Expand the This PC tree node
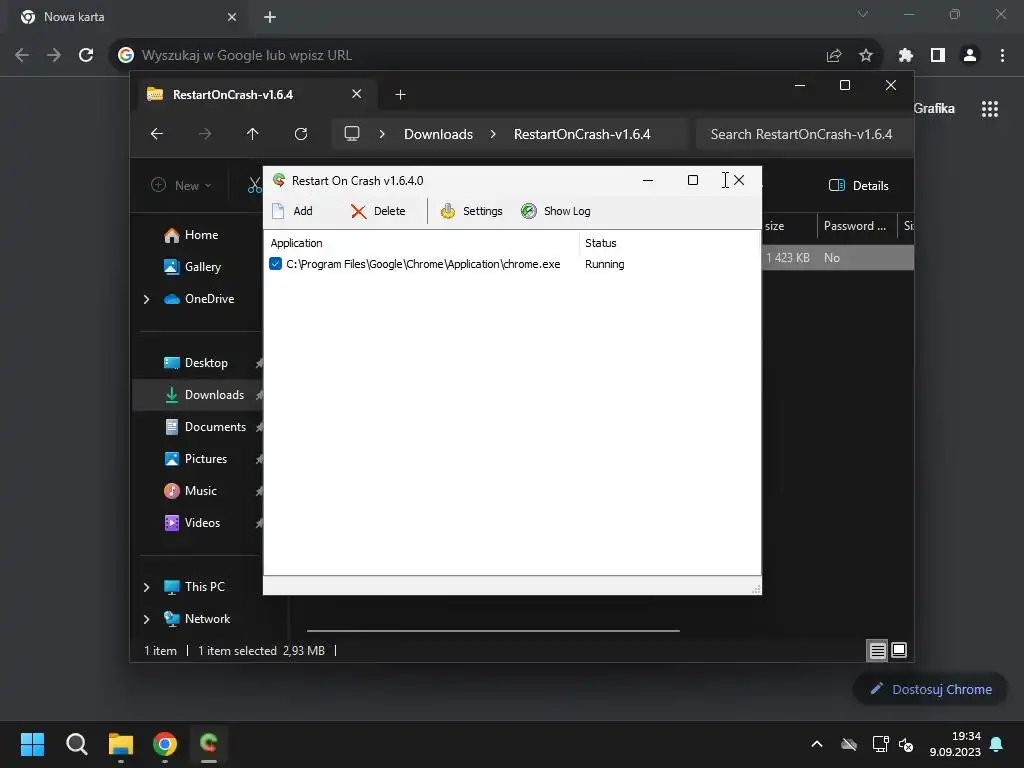 click(146, 587)
